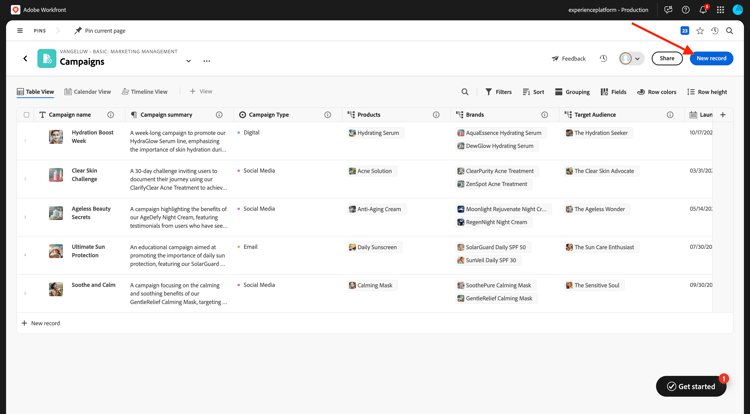
Task: Open Row colors settings
Action: [x=656, y=92]
